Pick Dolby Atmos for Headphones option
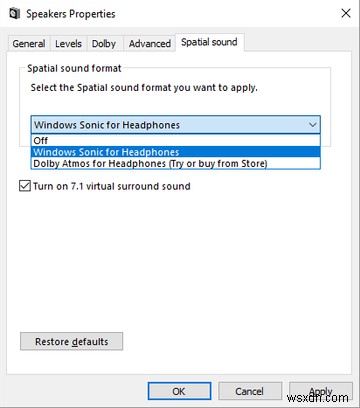 [x=176, y=164]
